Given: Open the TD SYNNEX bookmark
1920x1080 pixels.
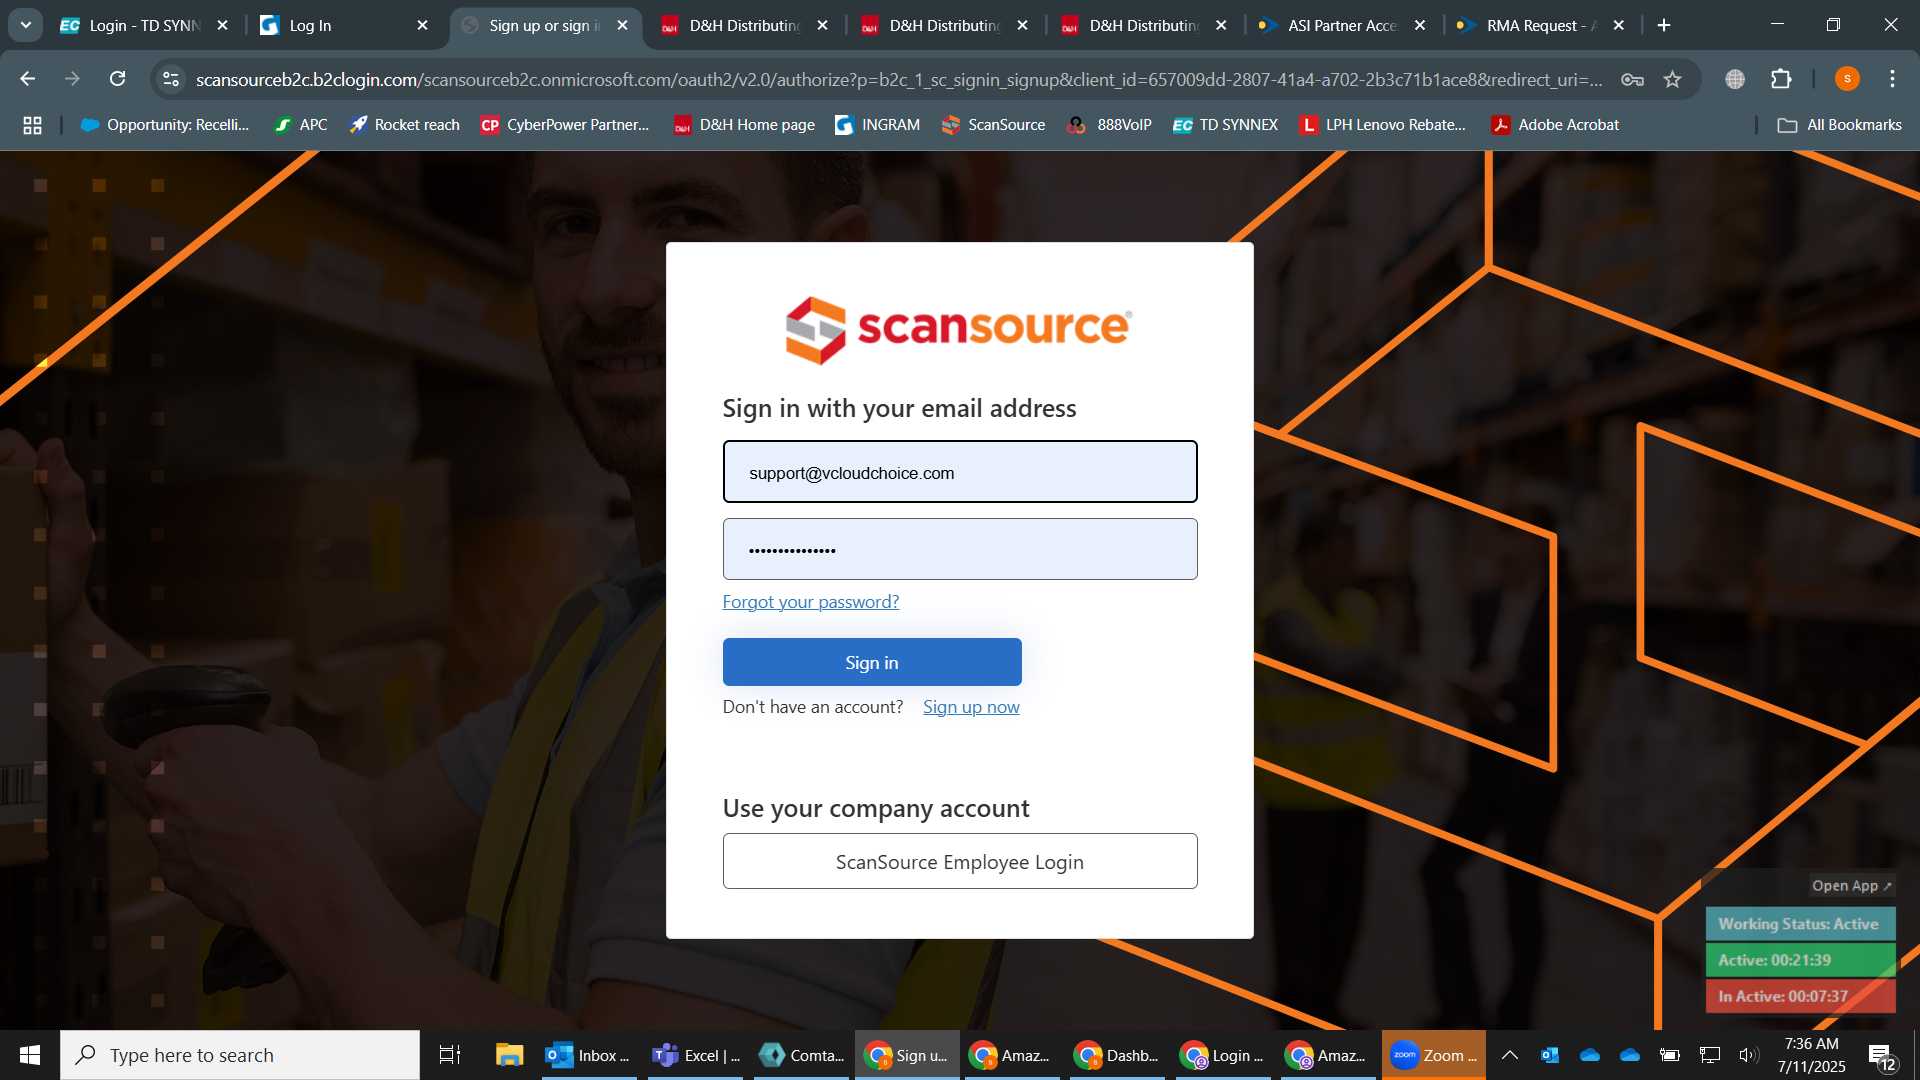Looking at the screenshot, I should tap(1225, 125).
